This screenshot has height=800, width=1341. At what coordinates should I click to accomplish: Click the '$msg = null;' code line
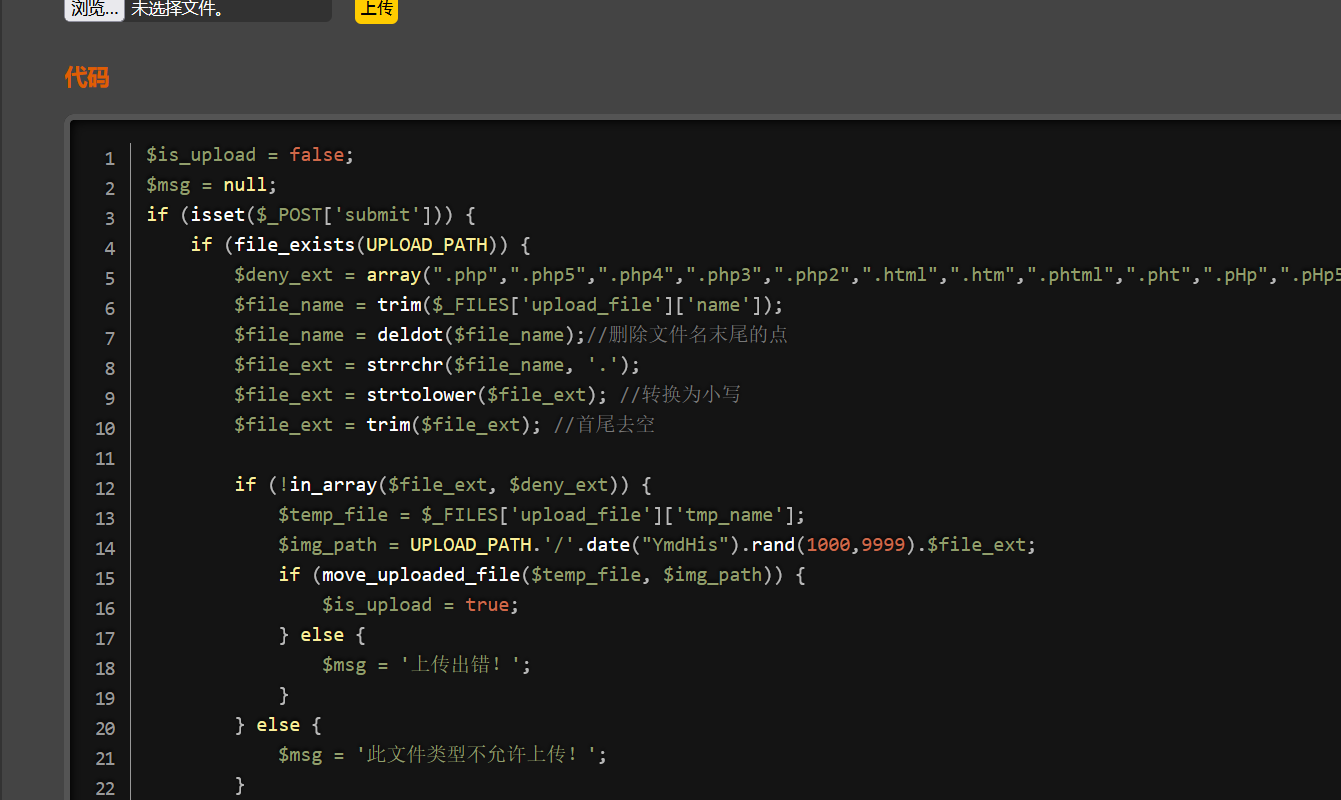(211, 185)
